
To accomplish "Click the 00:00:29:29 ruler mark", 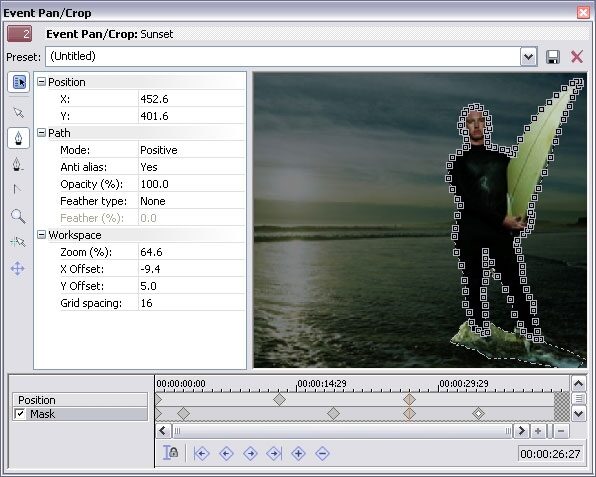I will [x=464, y=384].
